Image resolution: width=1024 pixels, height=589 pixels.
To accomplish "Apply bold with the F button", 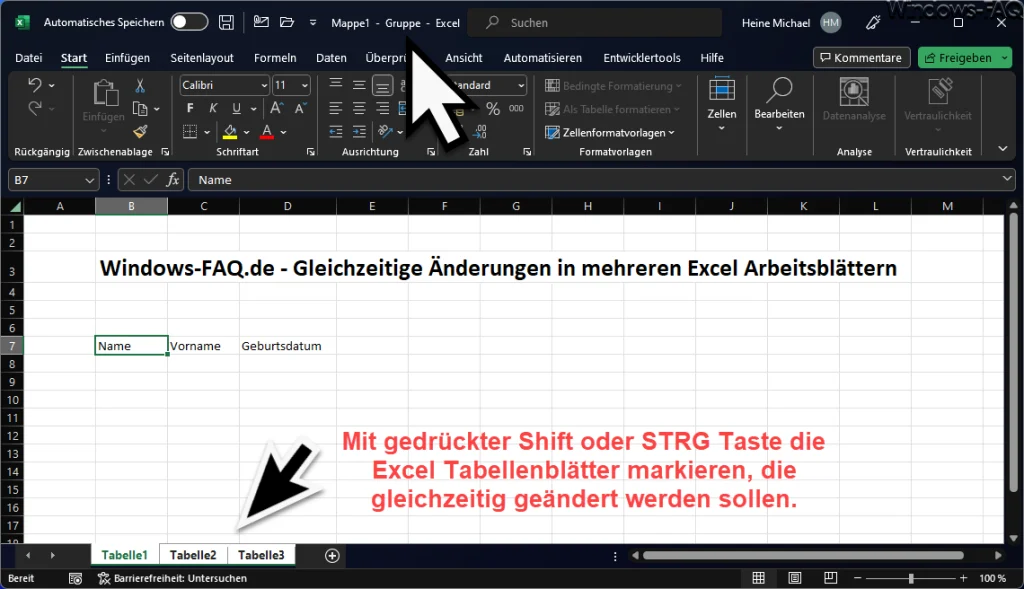I will click(x=190, y=108).
